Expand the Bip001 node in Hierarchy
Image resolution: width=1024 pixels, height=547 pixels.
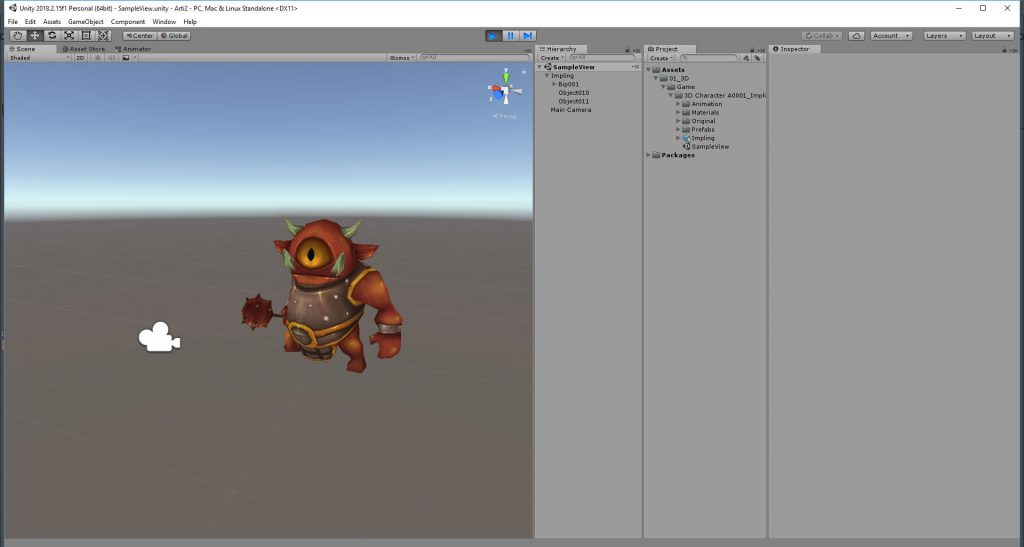tap(554, 84)
